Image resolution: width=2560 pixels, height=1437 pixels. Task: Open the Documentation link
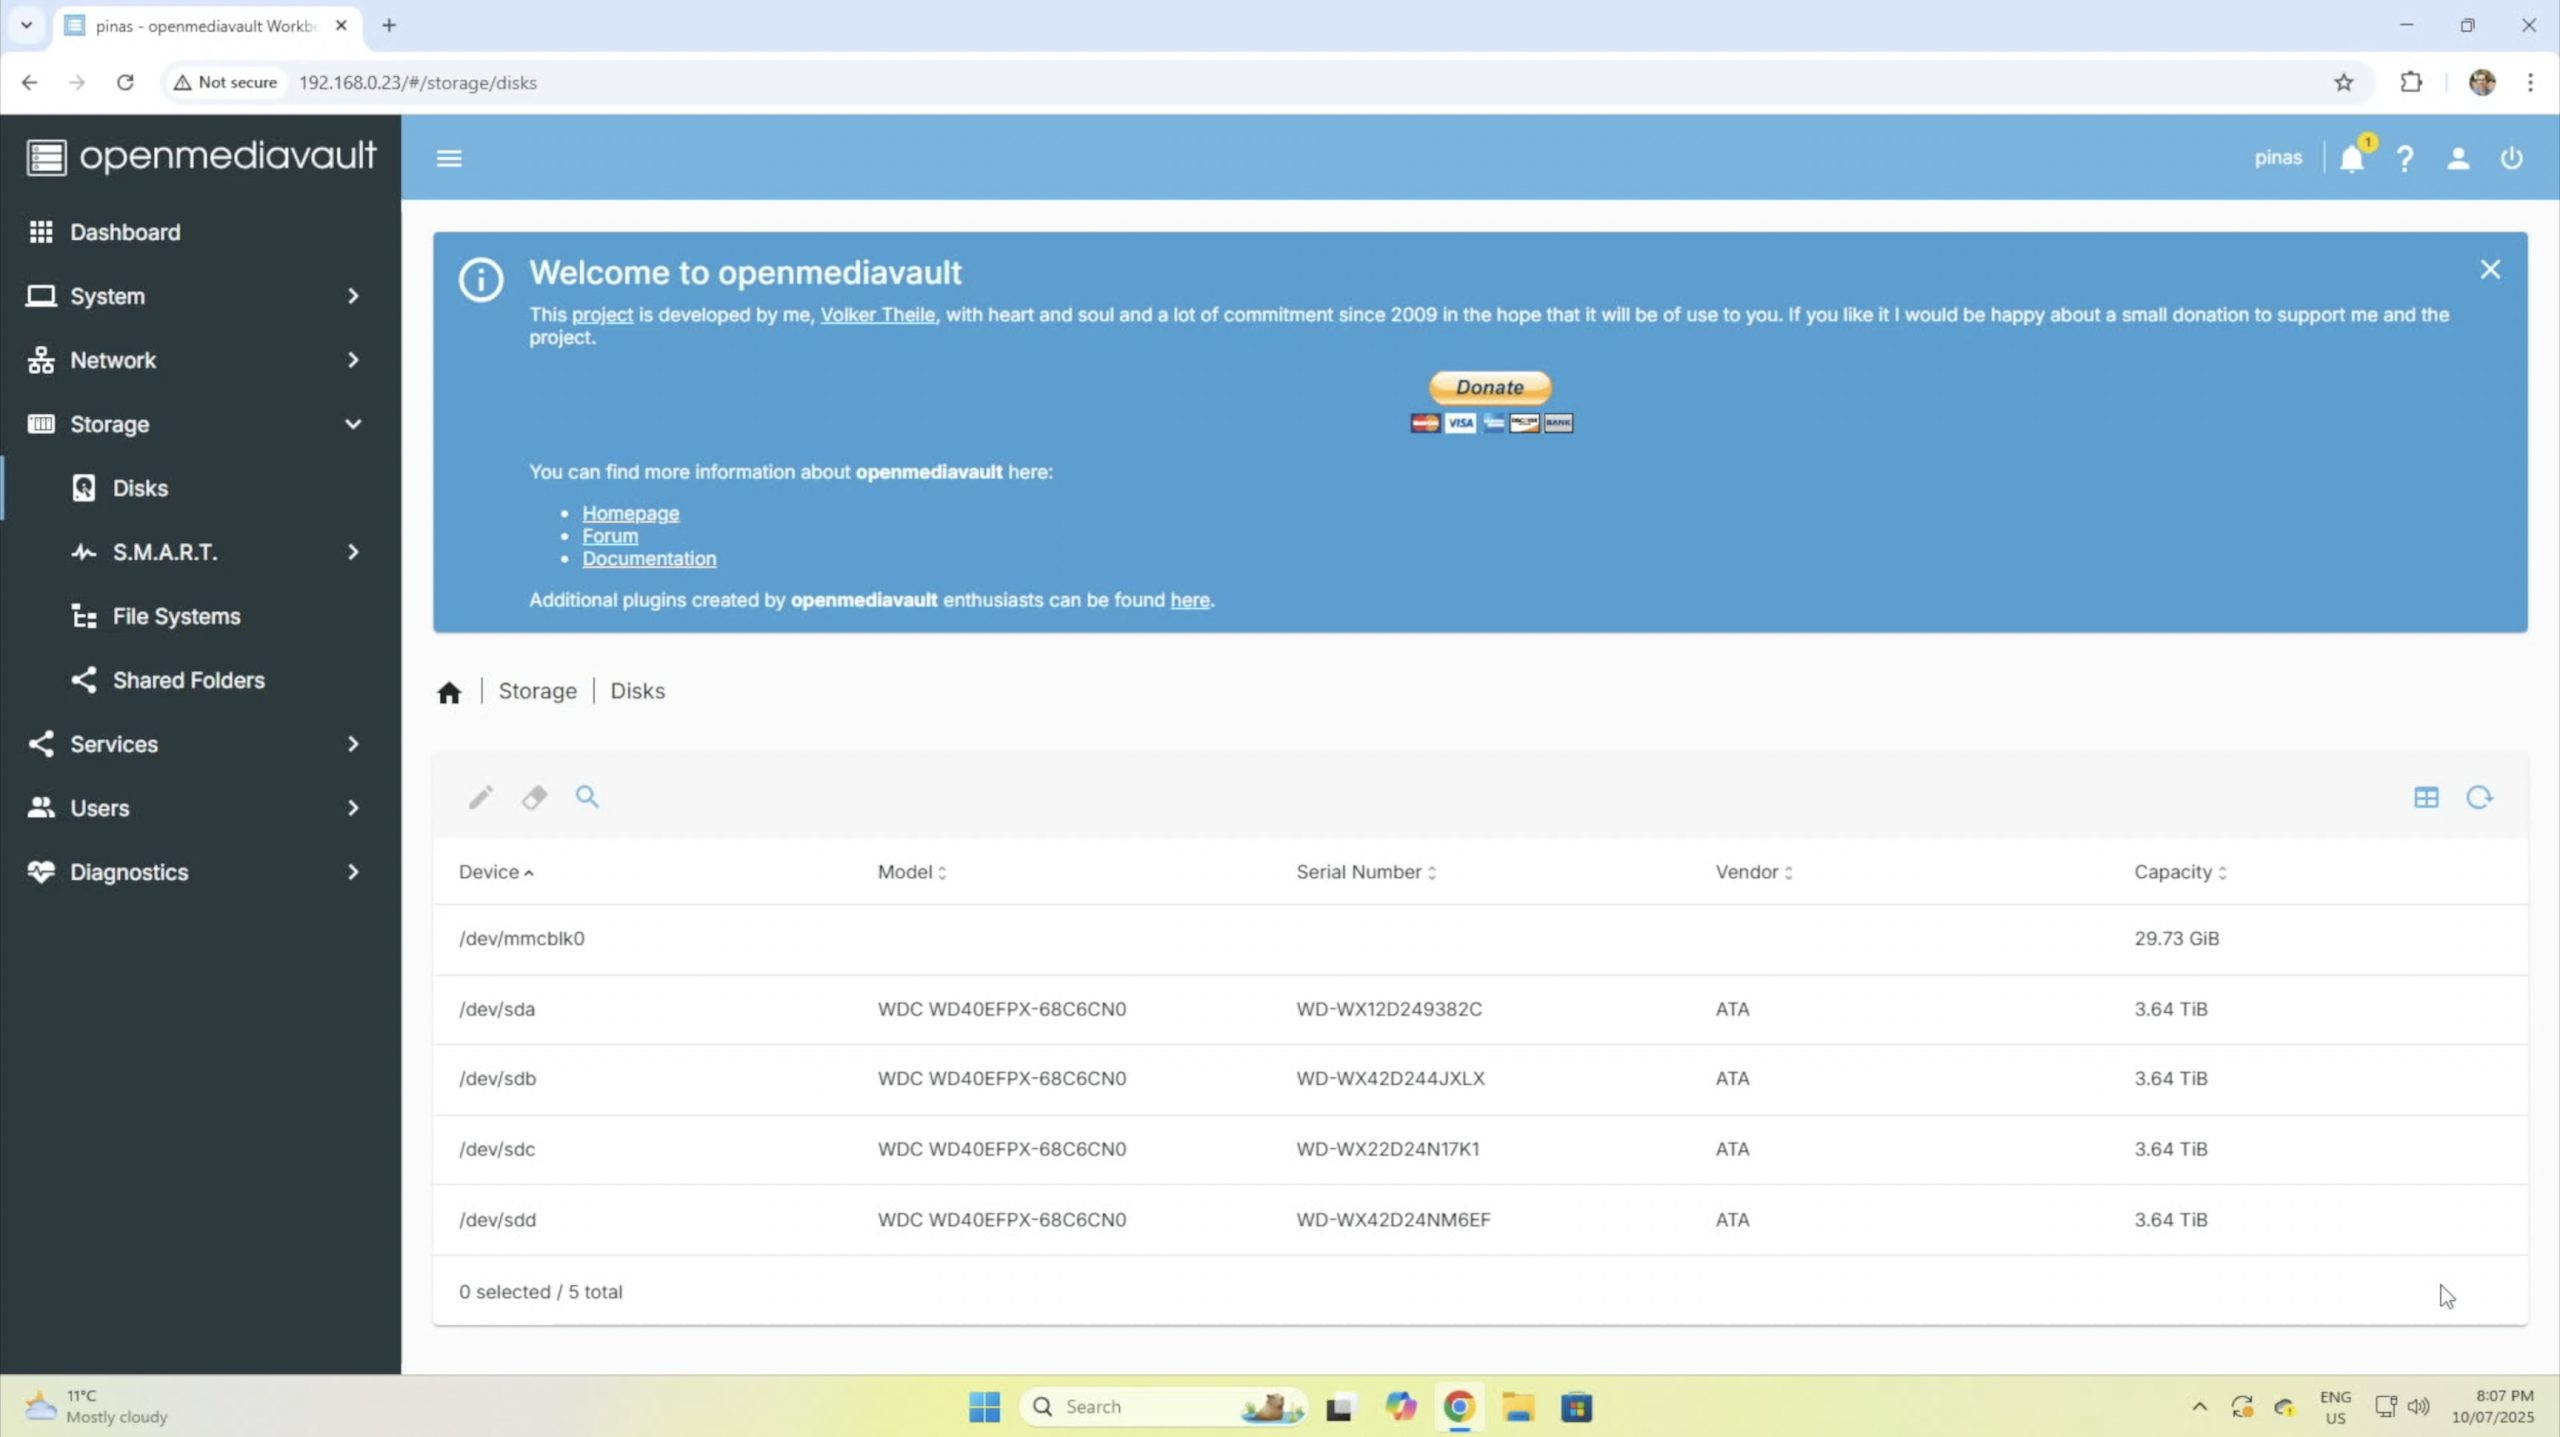(649, 559)
